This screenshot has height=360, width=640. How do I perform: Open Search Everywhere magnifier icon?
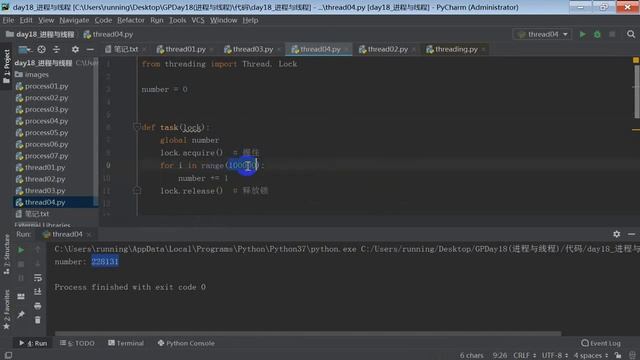tap(631, 35)
